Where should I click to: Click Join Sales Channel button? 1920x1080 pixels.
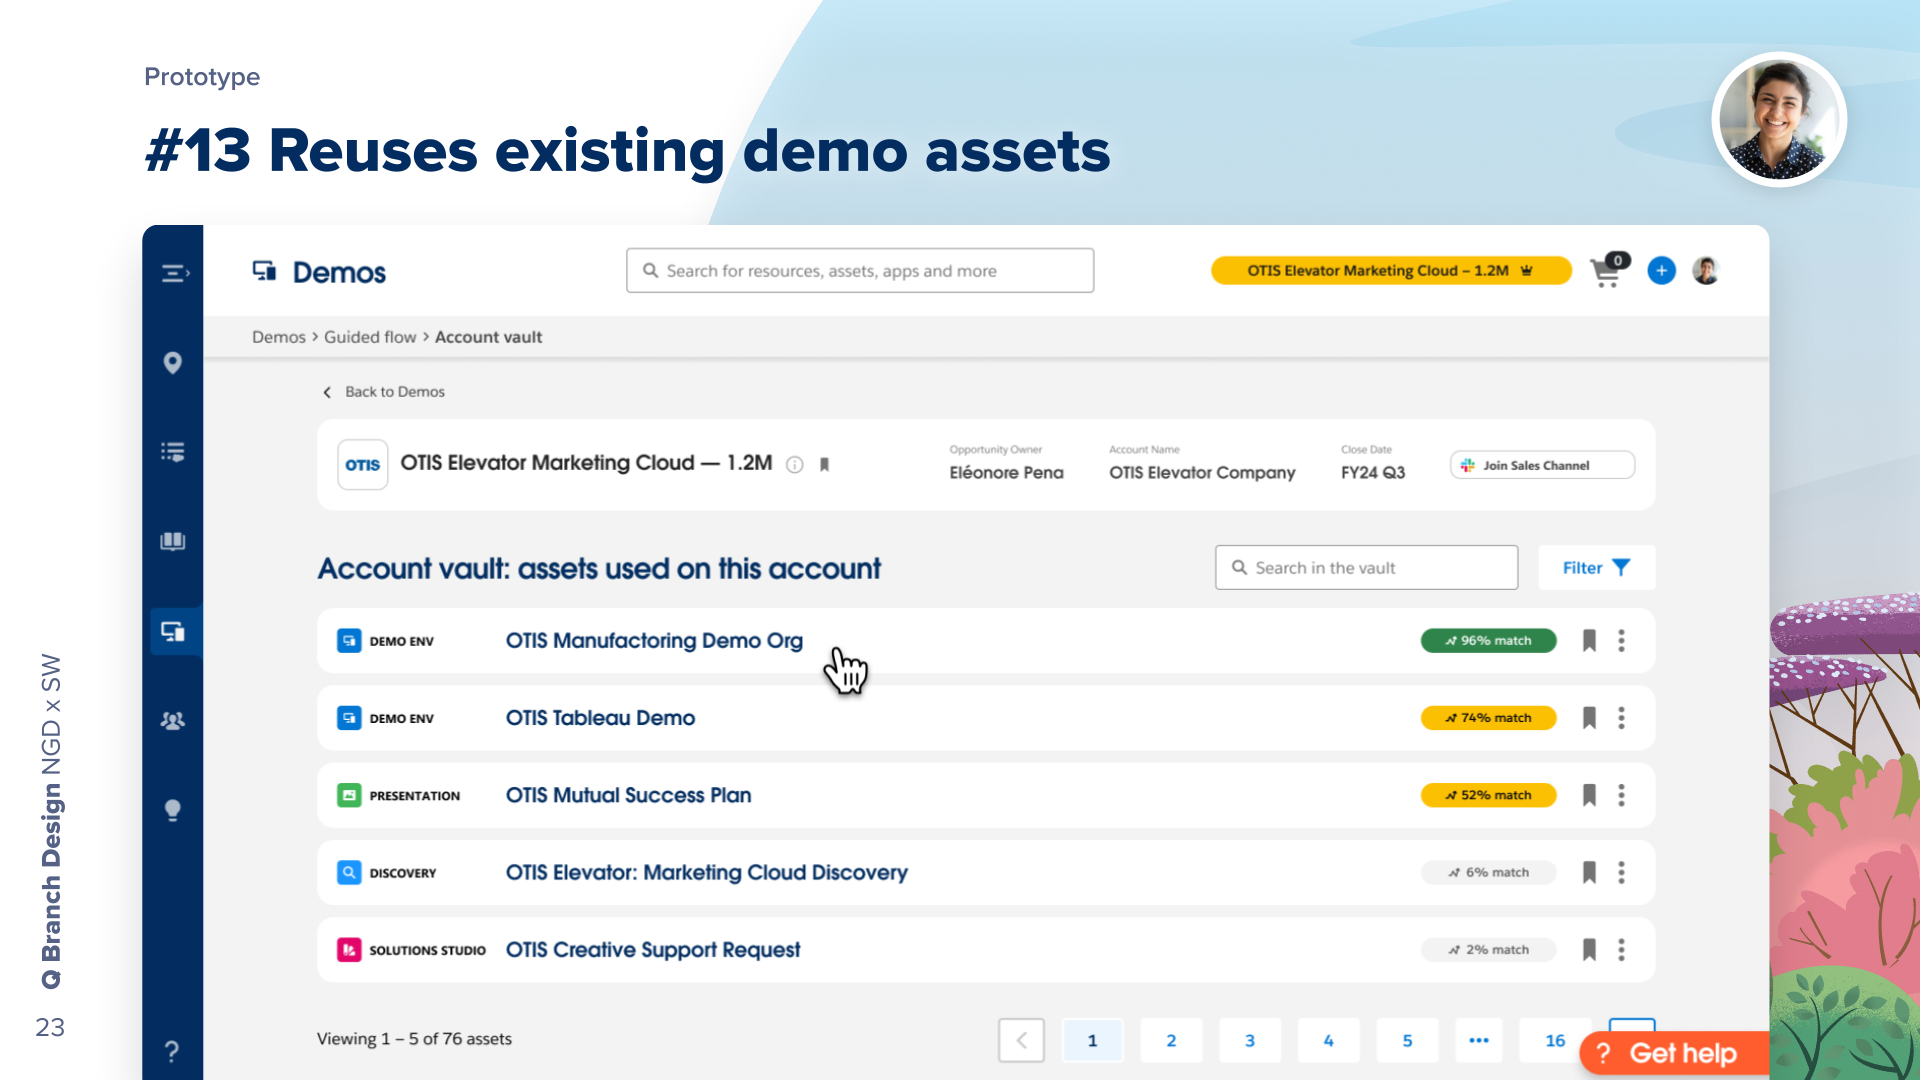click(1542, 465)
